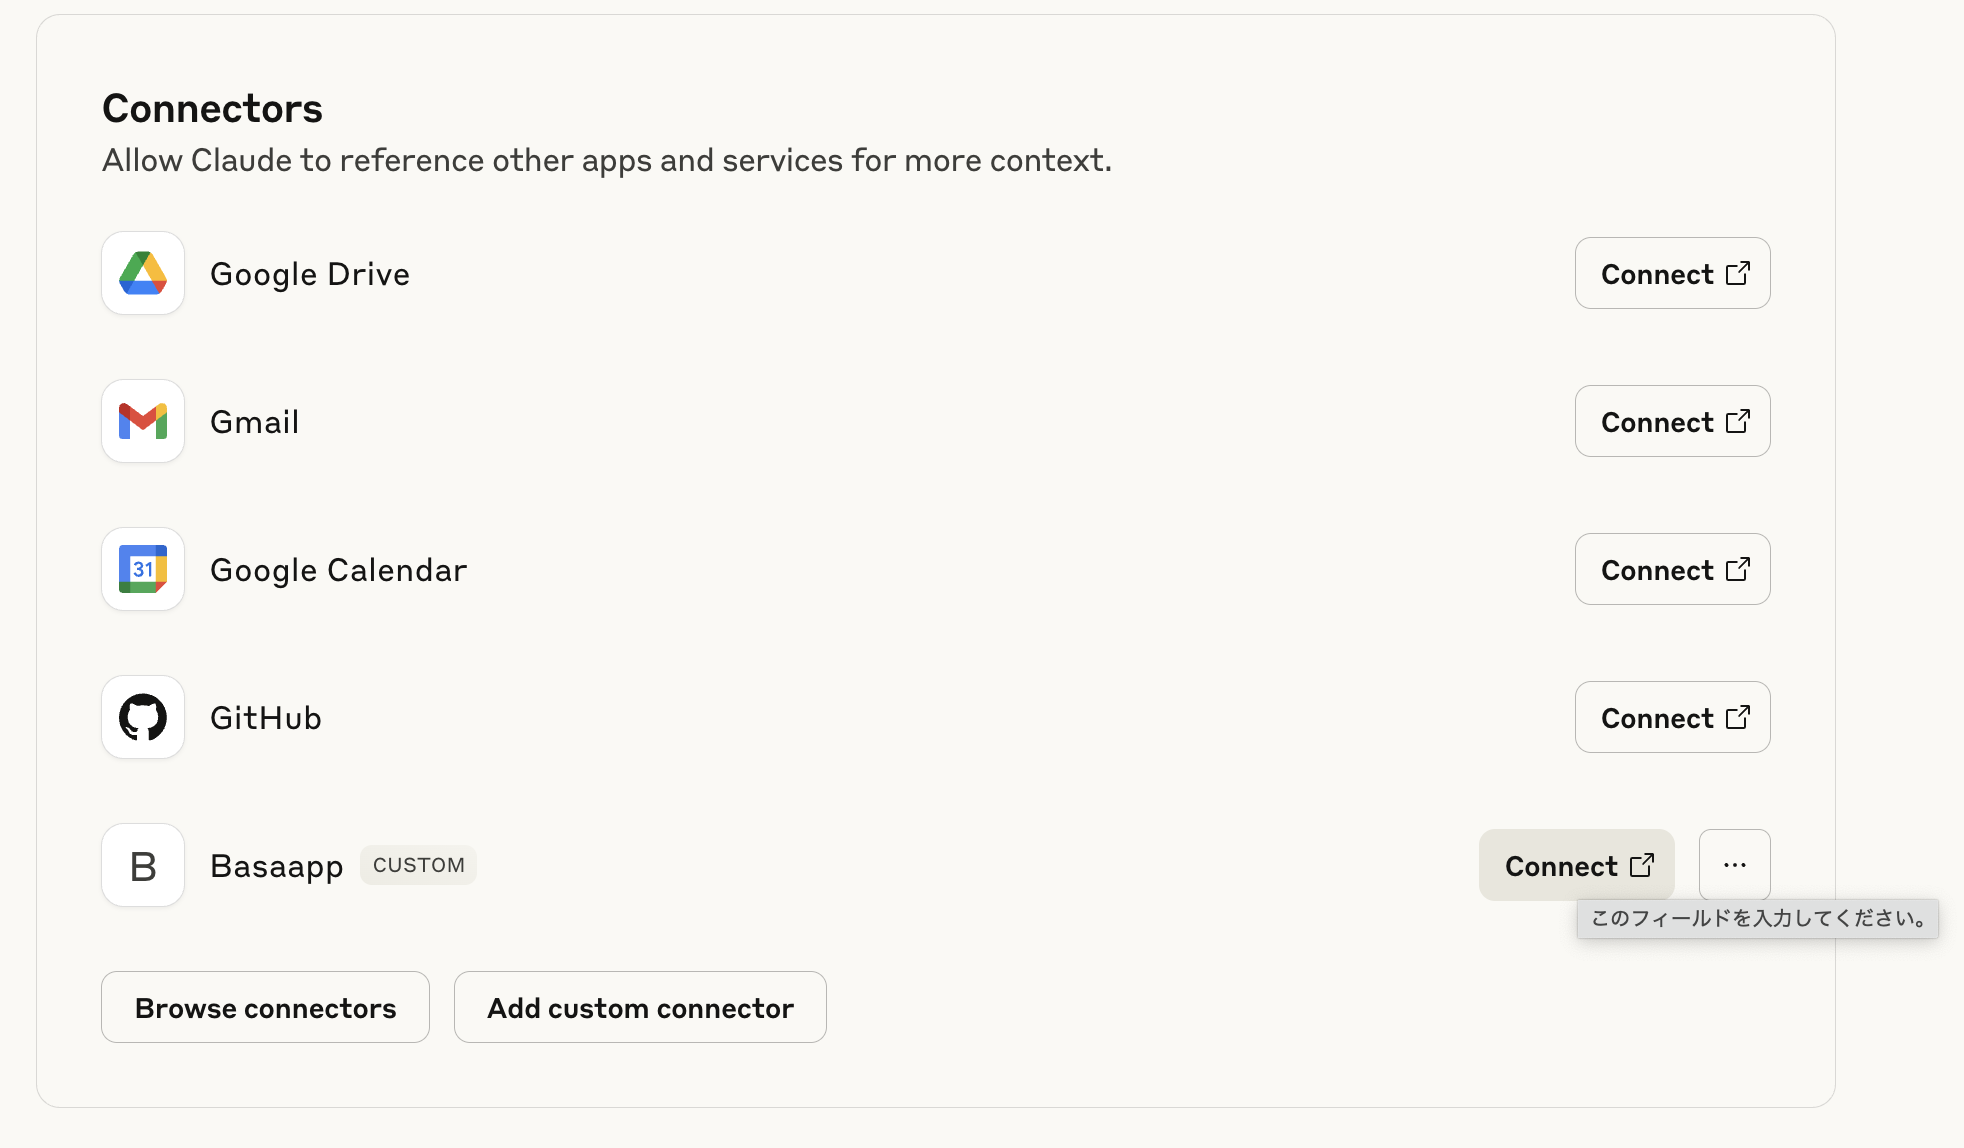Click the Gmail envelope icon
Screen dimensions: 1964x1148
[143, 421]
